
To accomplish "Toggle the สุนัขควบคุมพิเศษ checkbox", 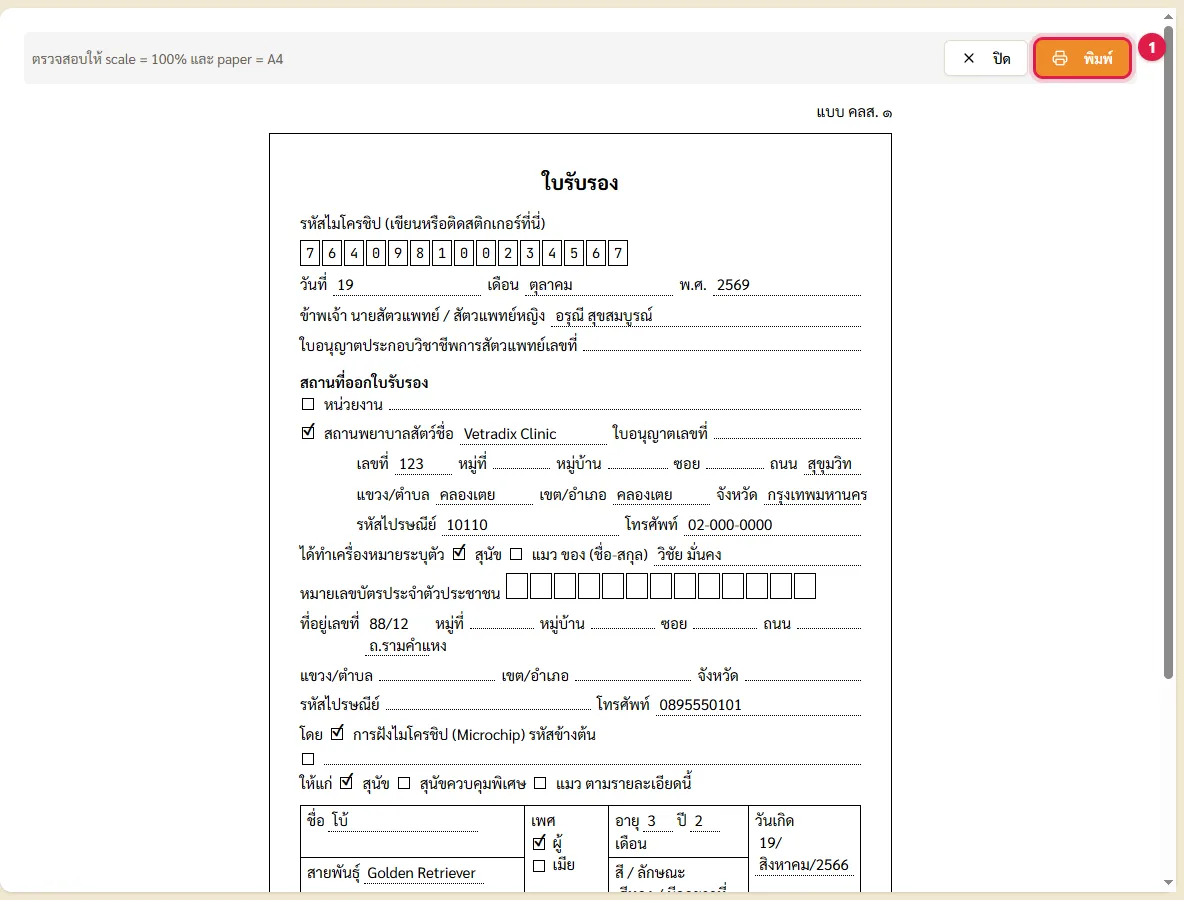I will coord(404,783).
